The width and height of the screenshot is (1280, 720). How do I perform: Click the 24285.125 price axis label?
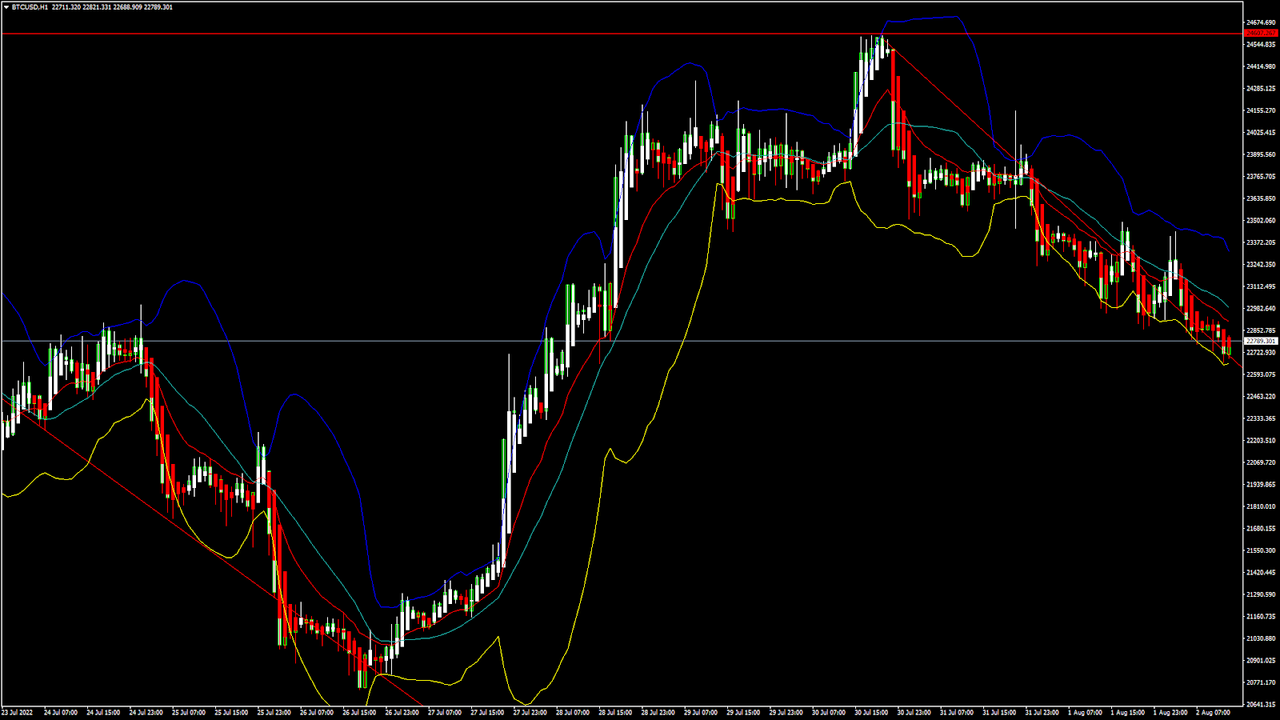coord(1261,88)
